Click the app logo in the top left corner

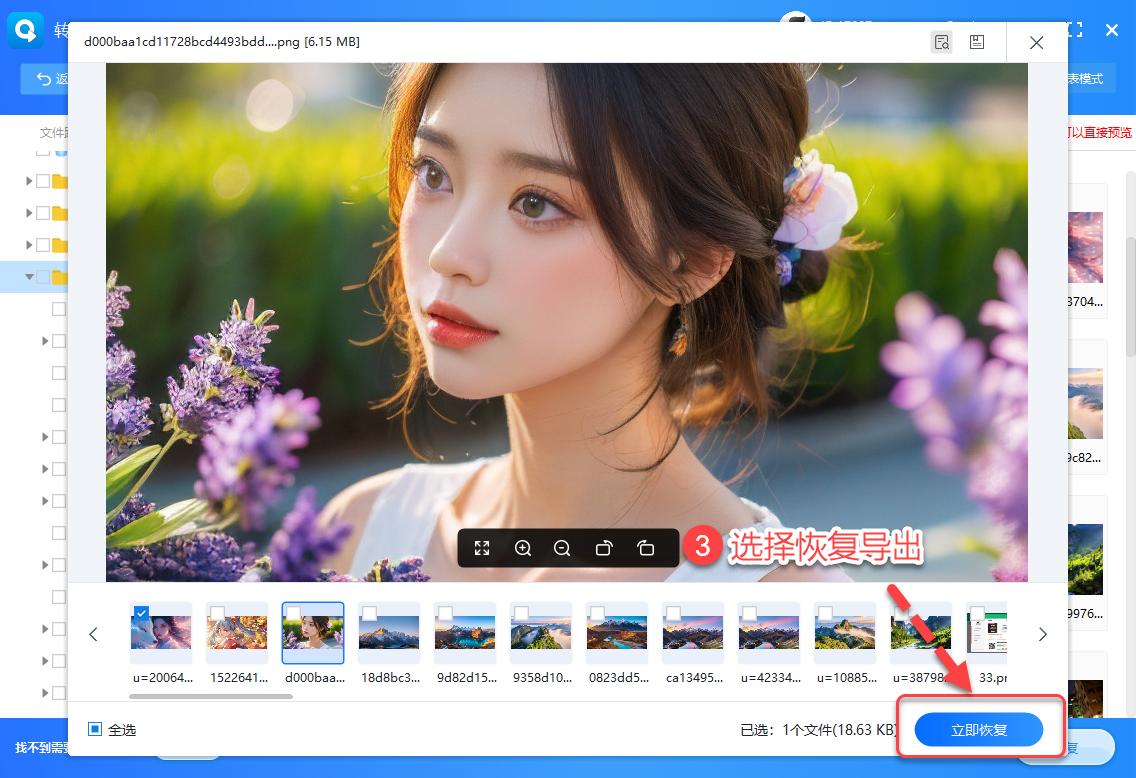(x=24, y=30)
